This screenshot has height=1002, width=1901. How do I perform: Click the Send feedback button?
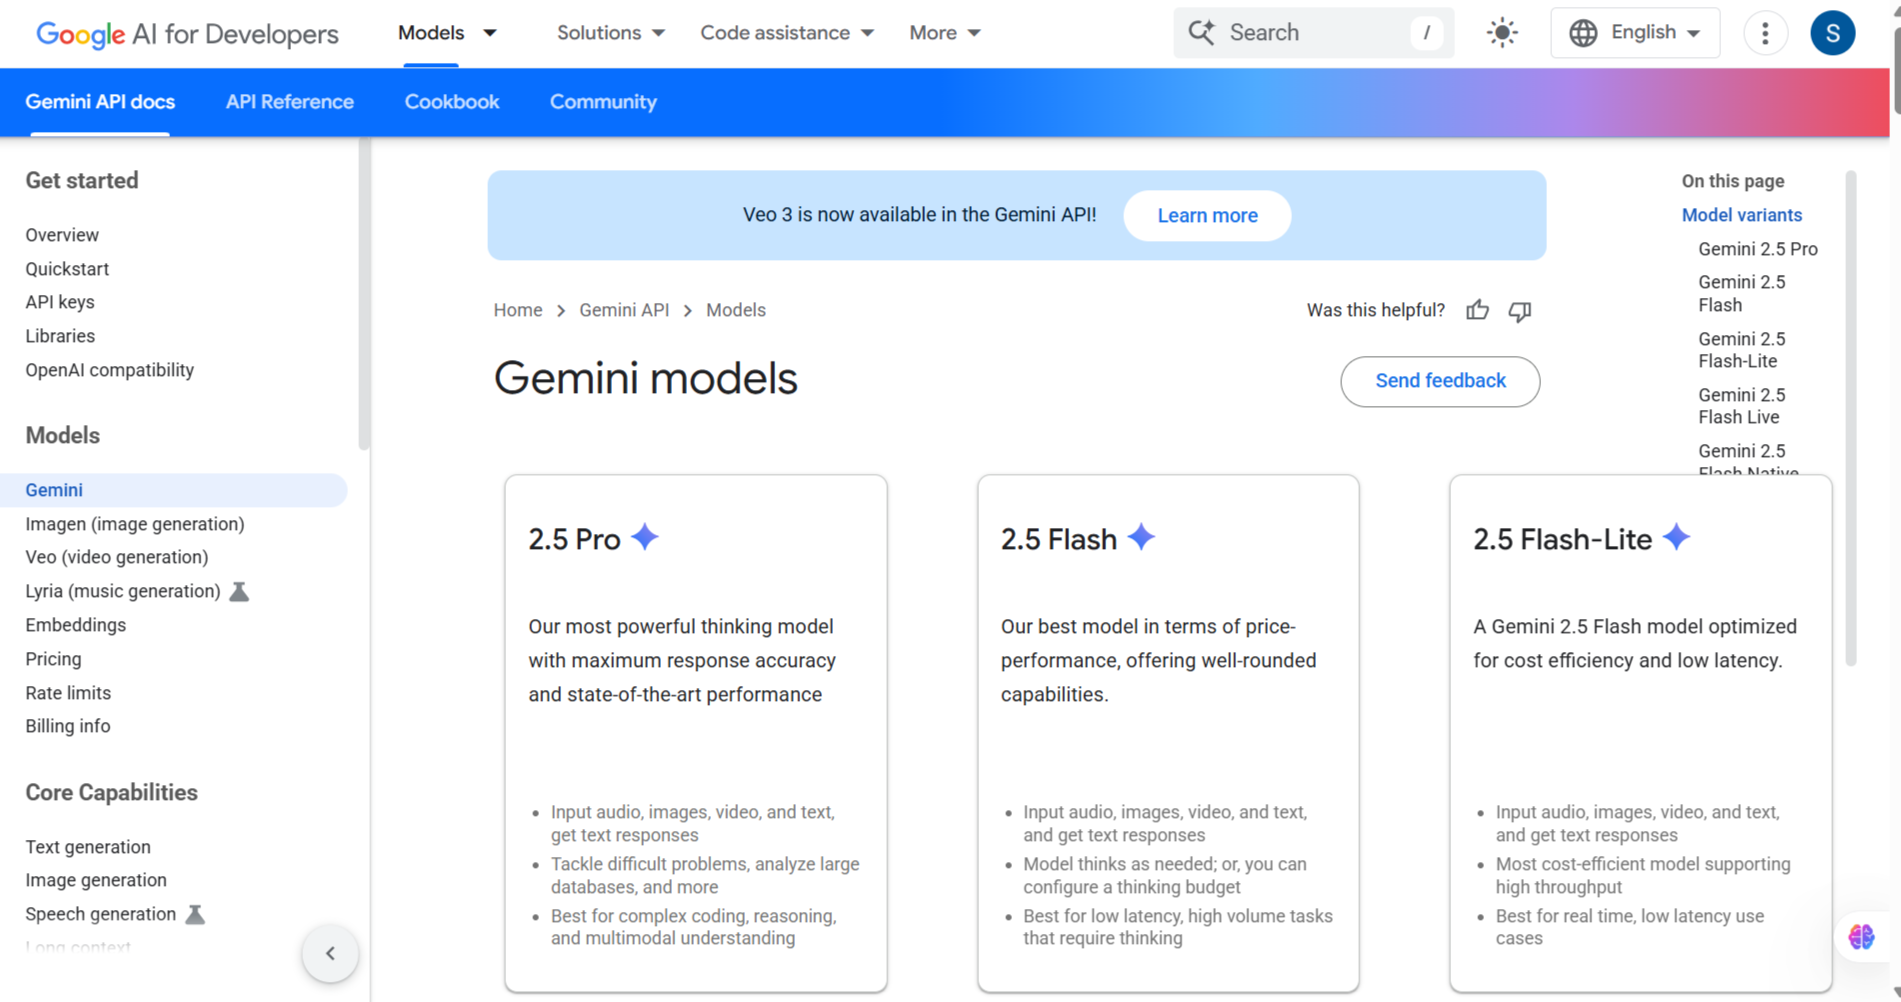click(1439, 381)
